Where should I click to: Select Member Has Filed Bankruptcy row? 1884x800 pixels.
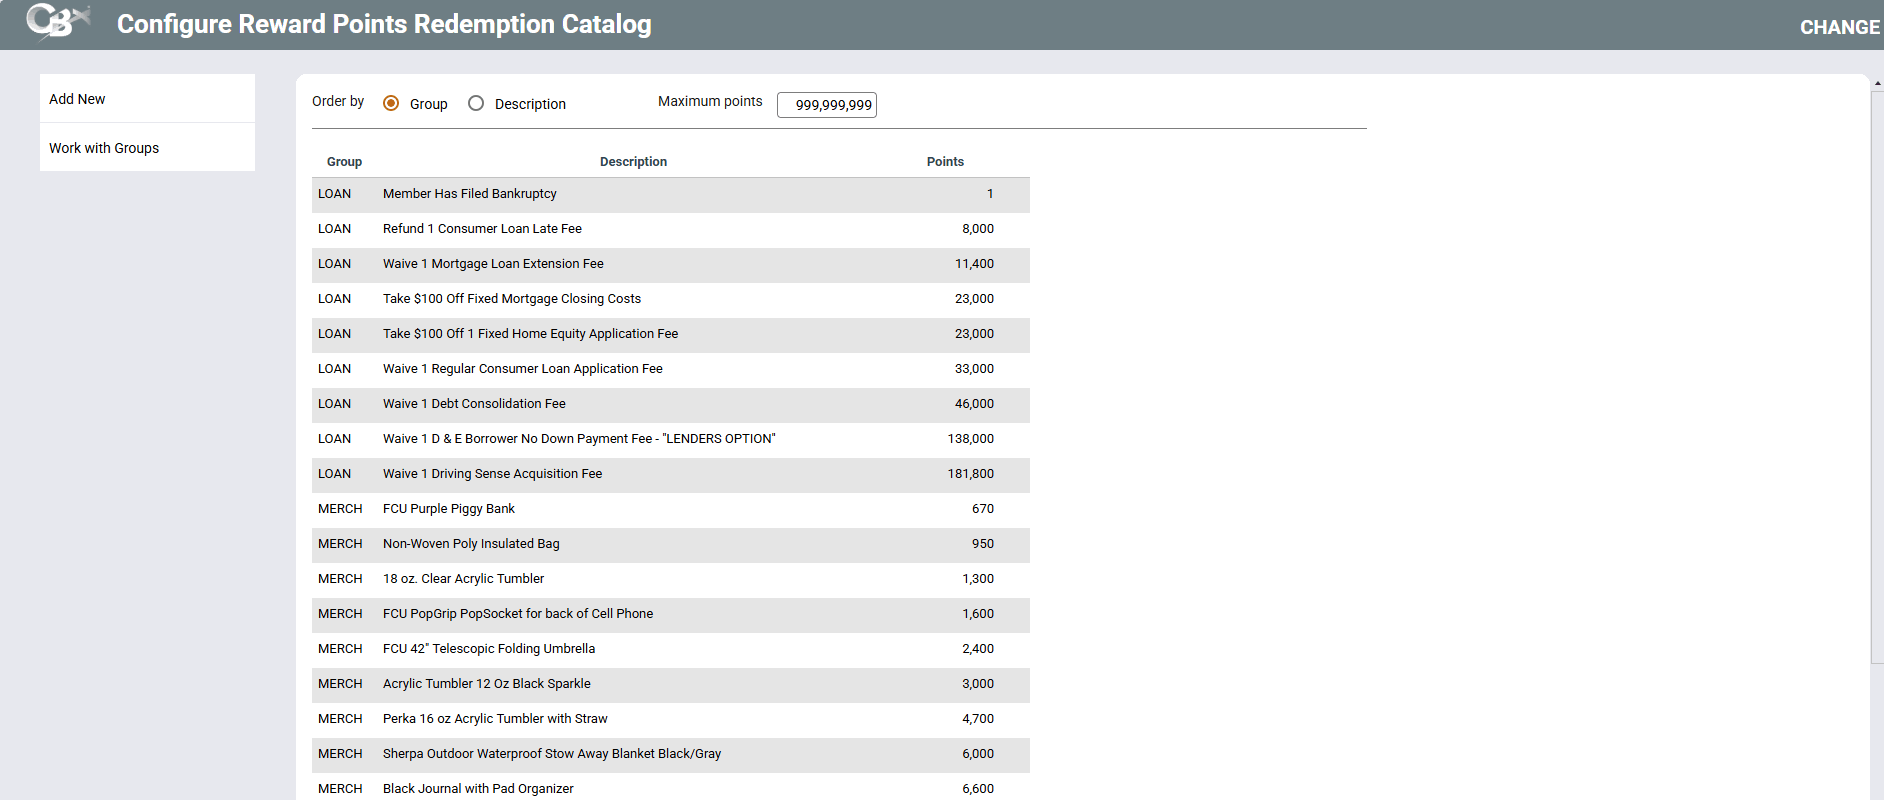[469, 194]
